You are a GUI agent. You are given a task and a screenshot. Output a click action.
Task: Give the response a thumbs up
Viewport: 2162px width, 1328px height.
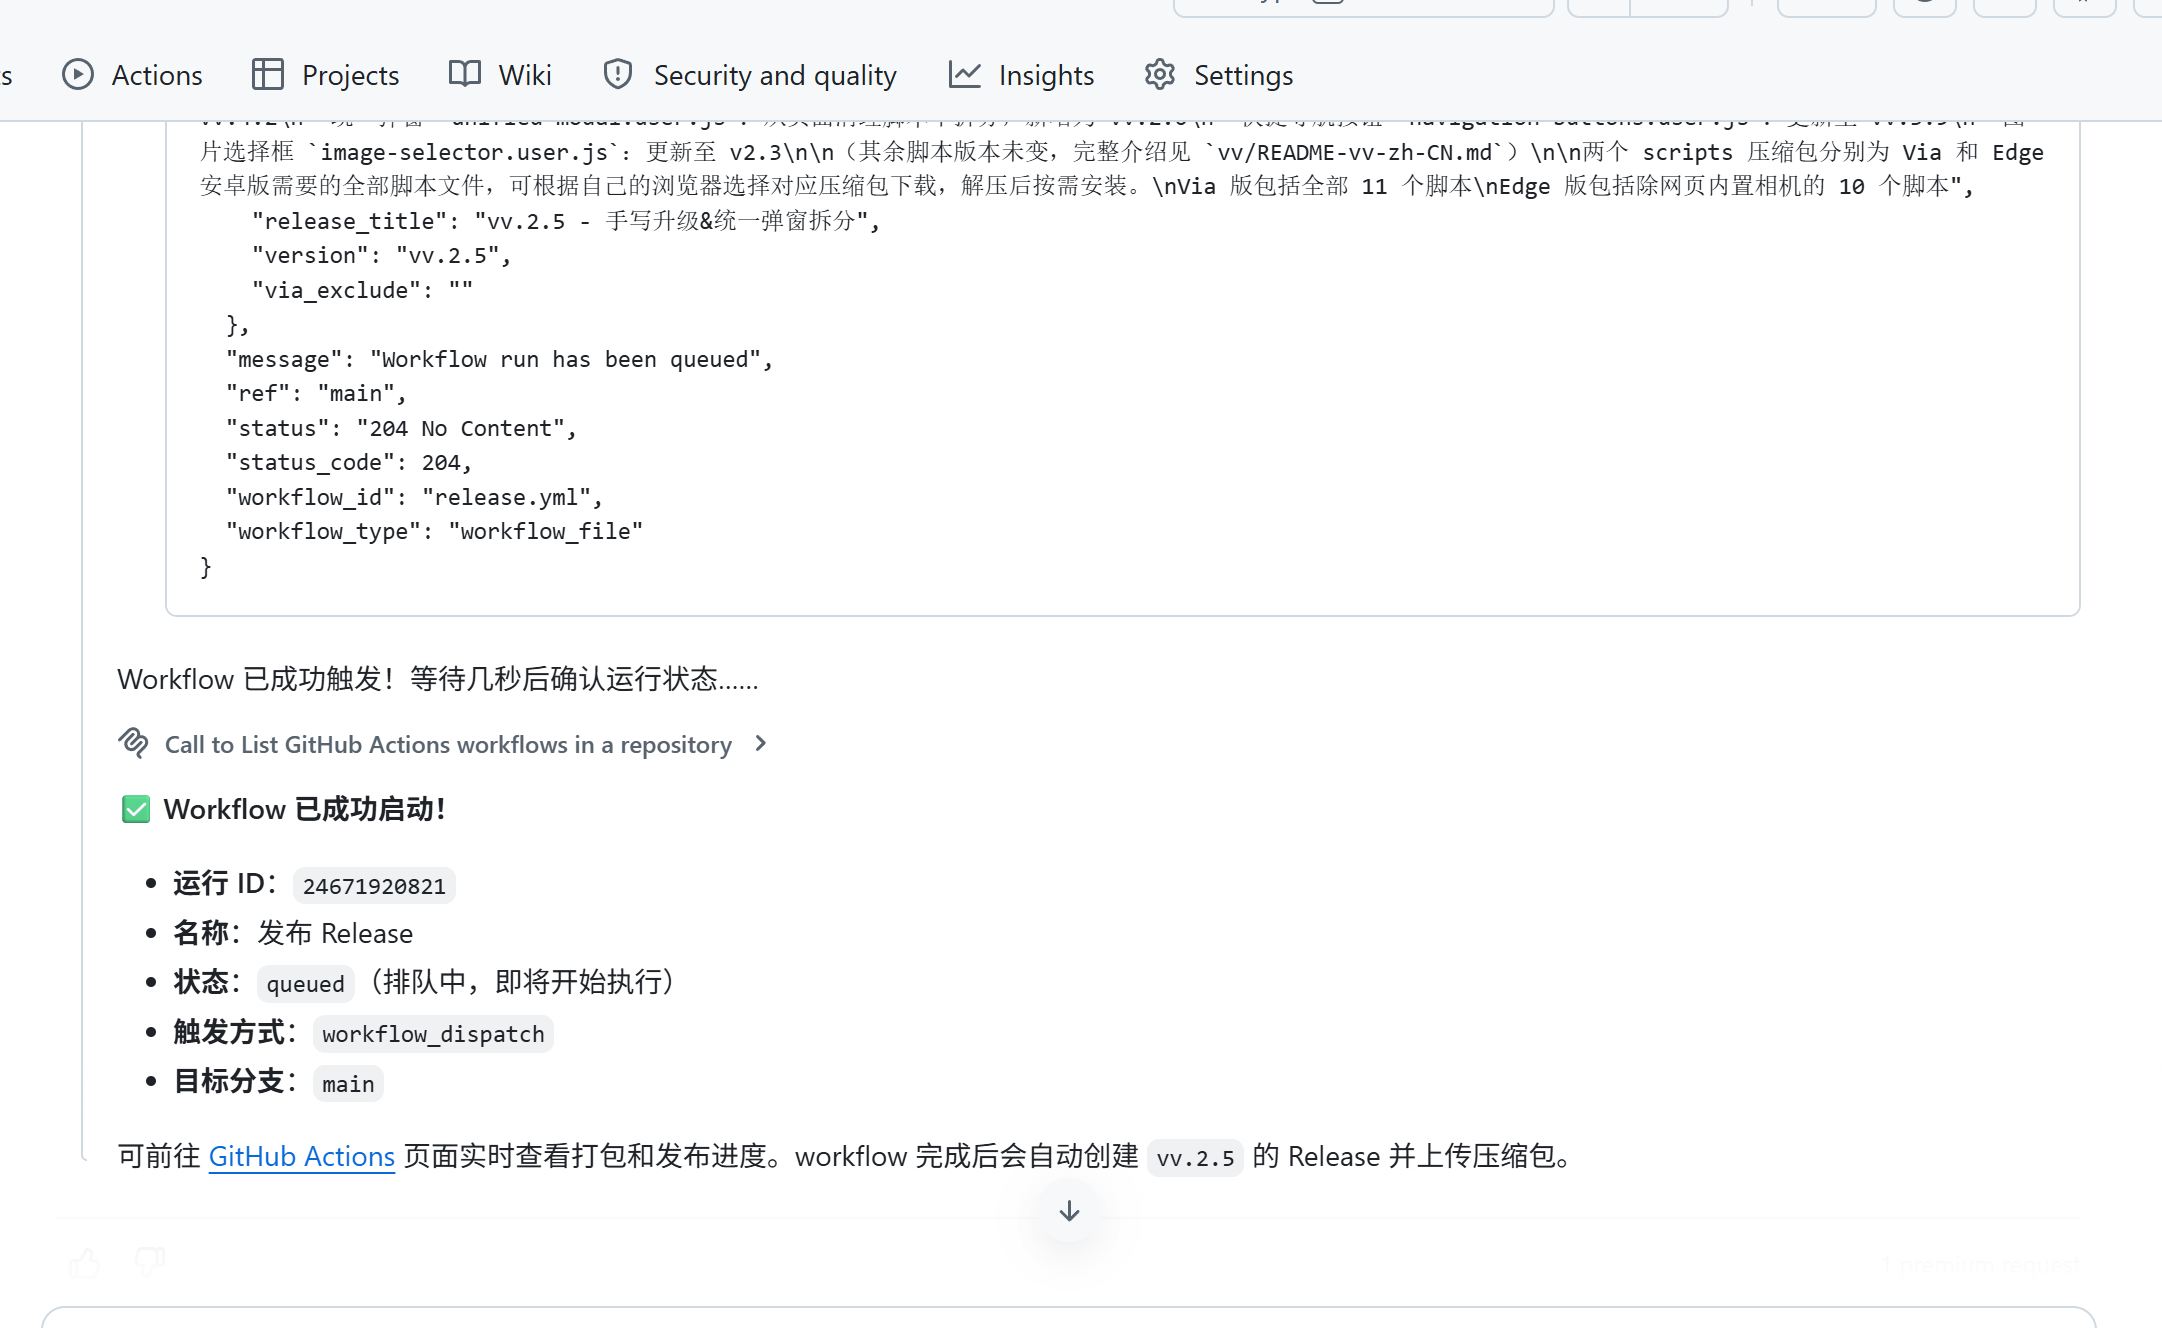point(84,1263)
